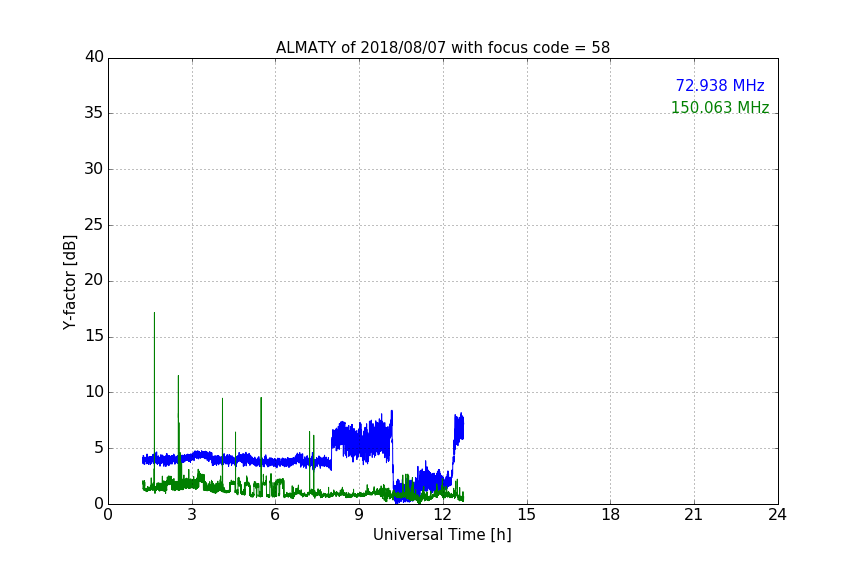Click the y-axis tick label 40
This screenshot has height=576, width=864.
pos(94,57)
